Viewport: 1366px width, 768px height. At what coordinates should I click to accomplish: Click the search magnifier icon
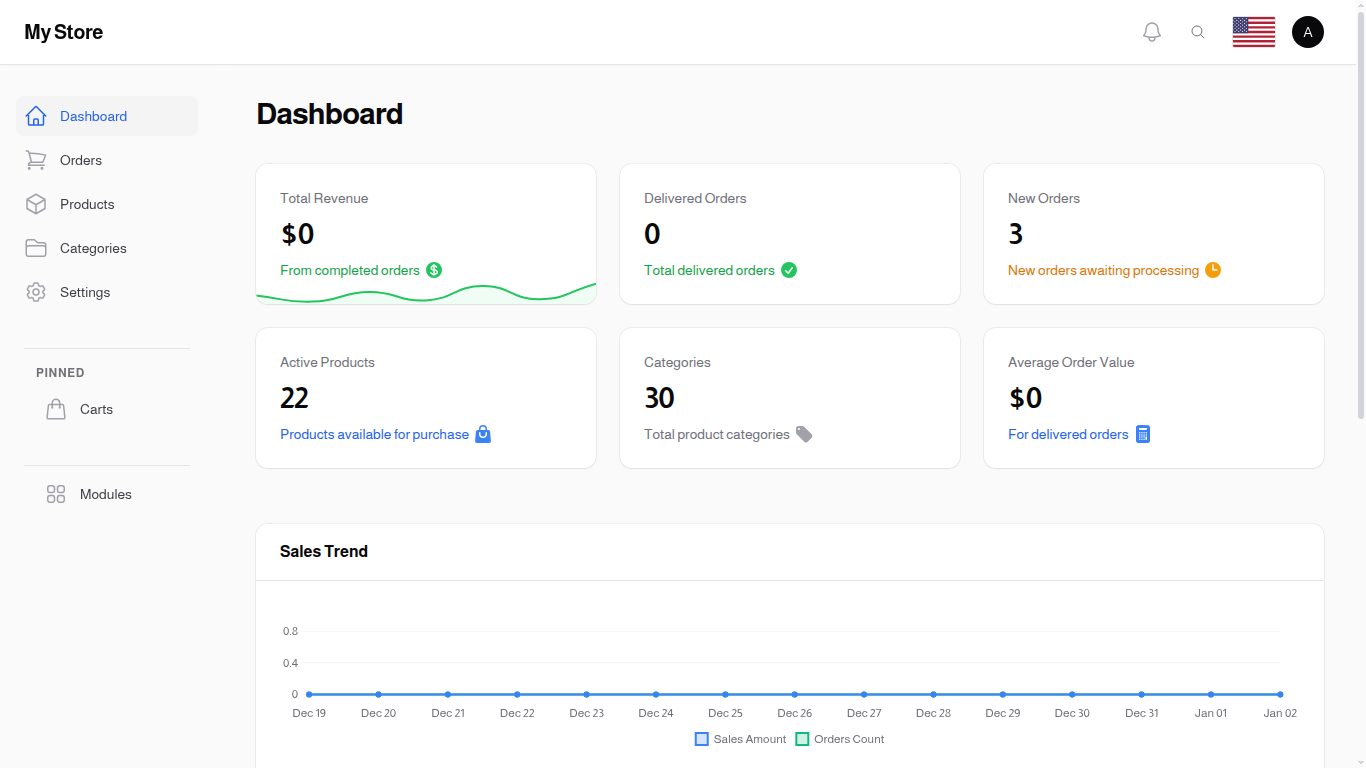[x=1198, y=31]
